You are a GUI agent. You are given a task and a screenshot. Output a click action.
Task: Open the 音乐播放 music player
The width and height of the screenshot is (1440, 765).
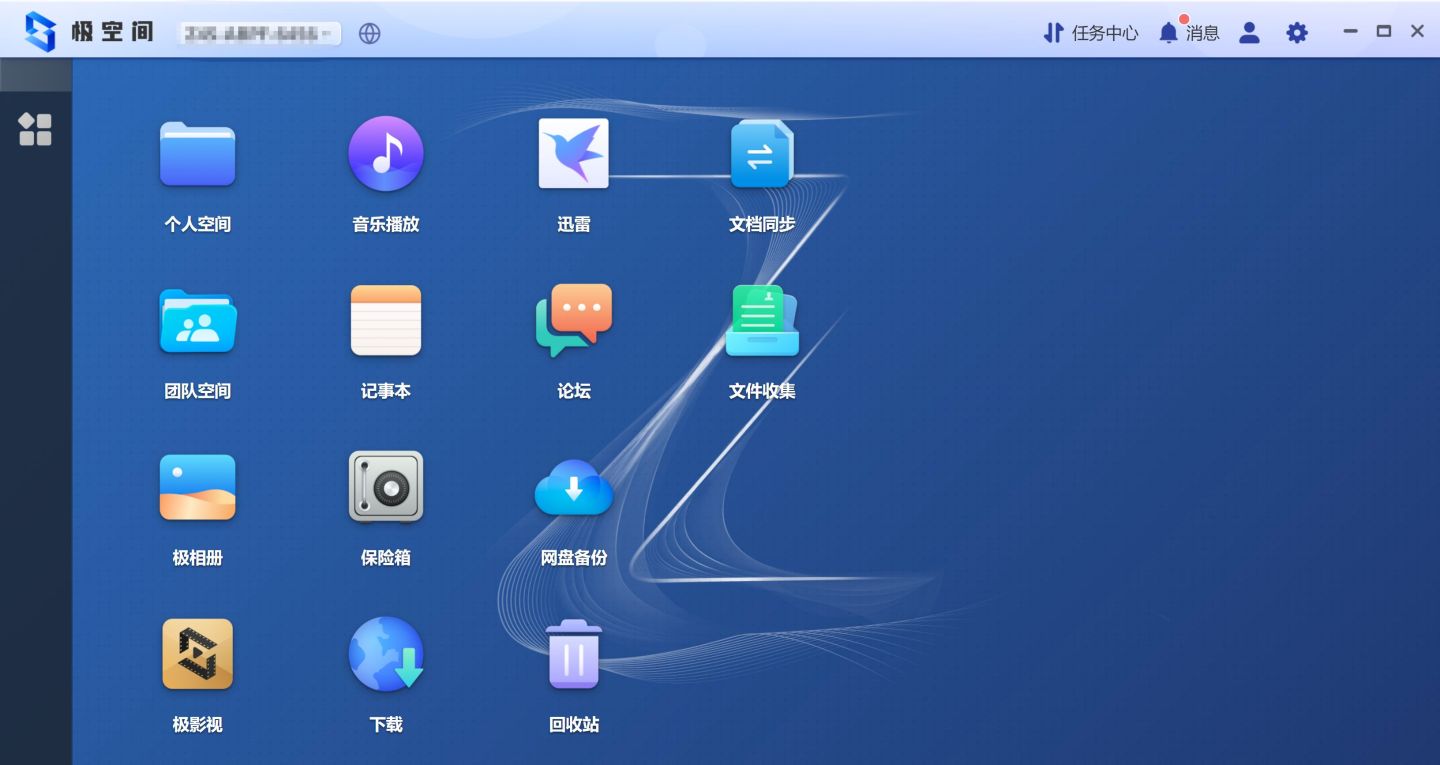pyautogui.click(x=386, y=153)
